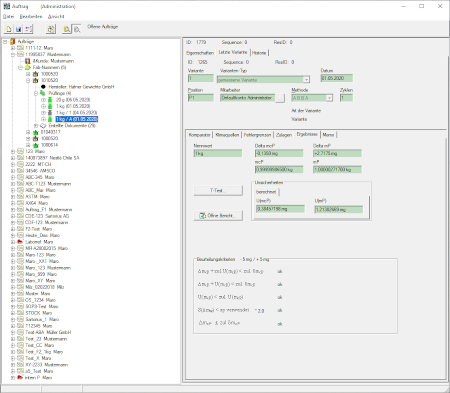Viewport: 450px width, 393px height.
Task: Click the Erstellte Dokumente icon
Action: 43,126
